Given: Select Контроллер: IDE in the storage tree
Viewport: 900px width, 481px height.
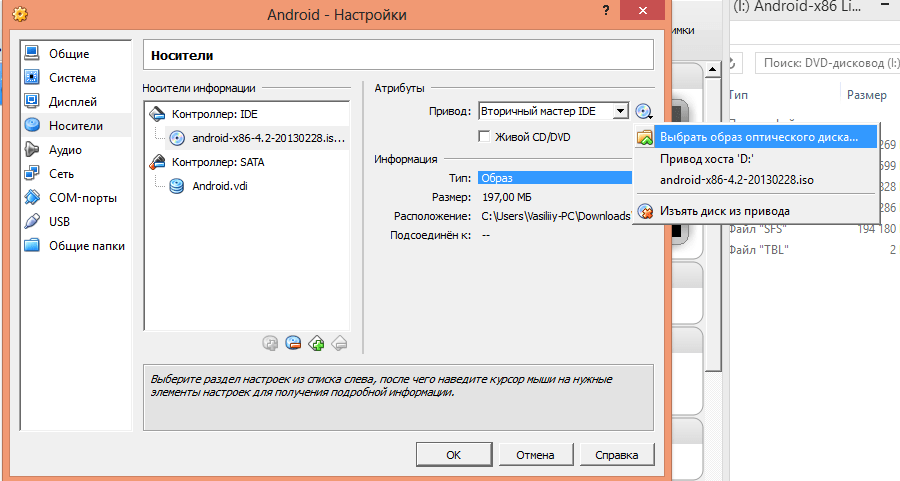Looking at the screenshot, I should (216, 114).
